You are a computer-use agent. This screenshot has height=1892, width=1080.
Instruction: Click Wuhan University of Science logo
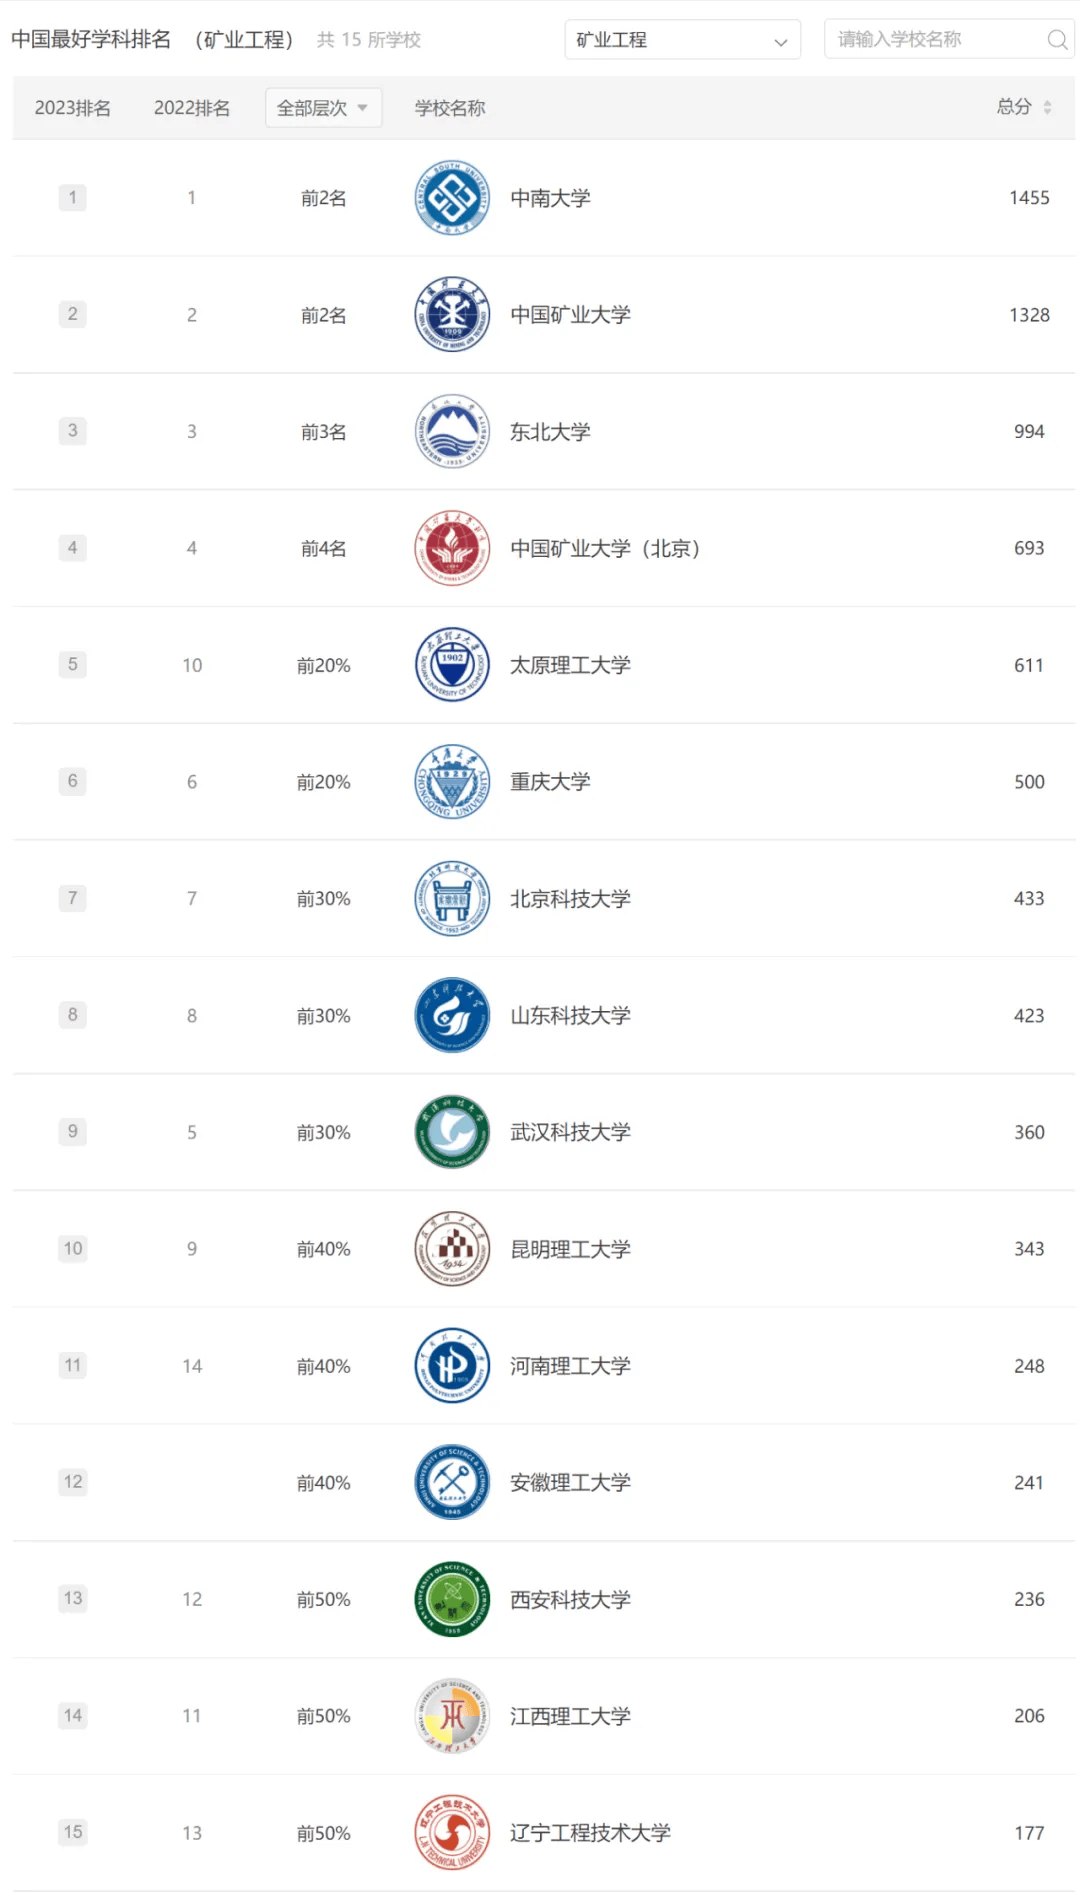tap(452, 1132)
